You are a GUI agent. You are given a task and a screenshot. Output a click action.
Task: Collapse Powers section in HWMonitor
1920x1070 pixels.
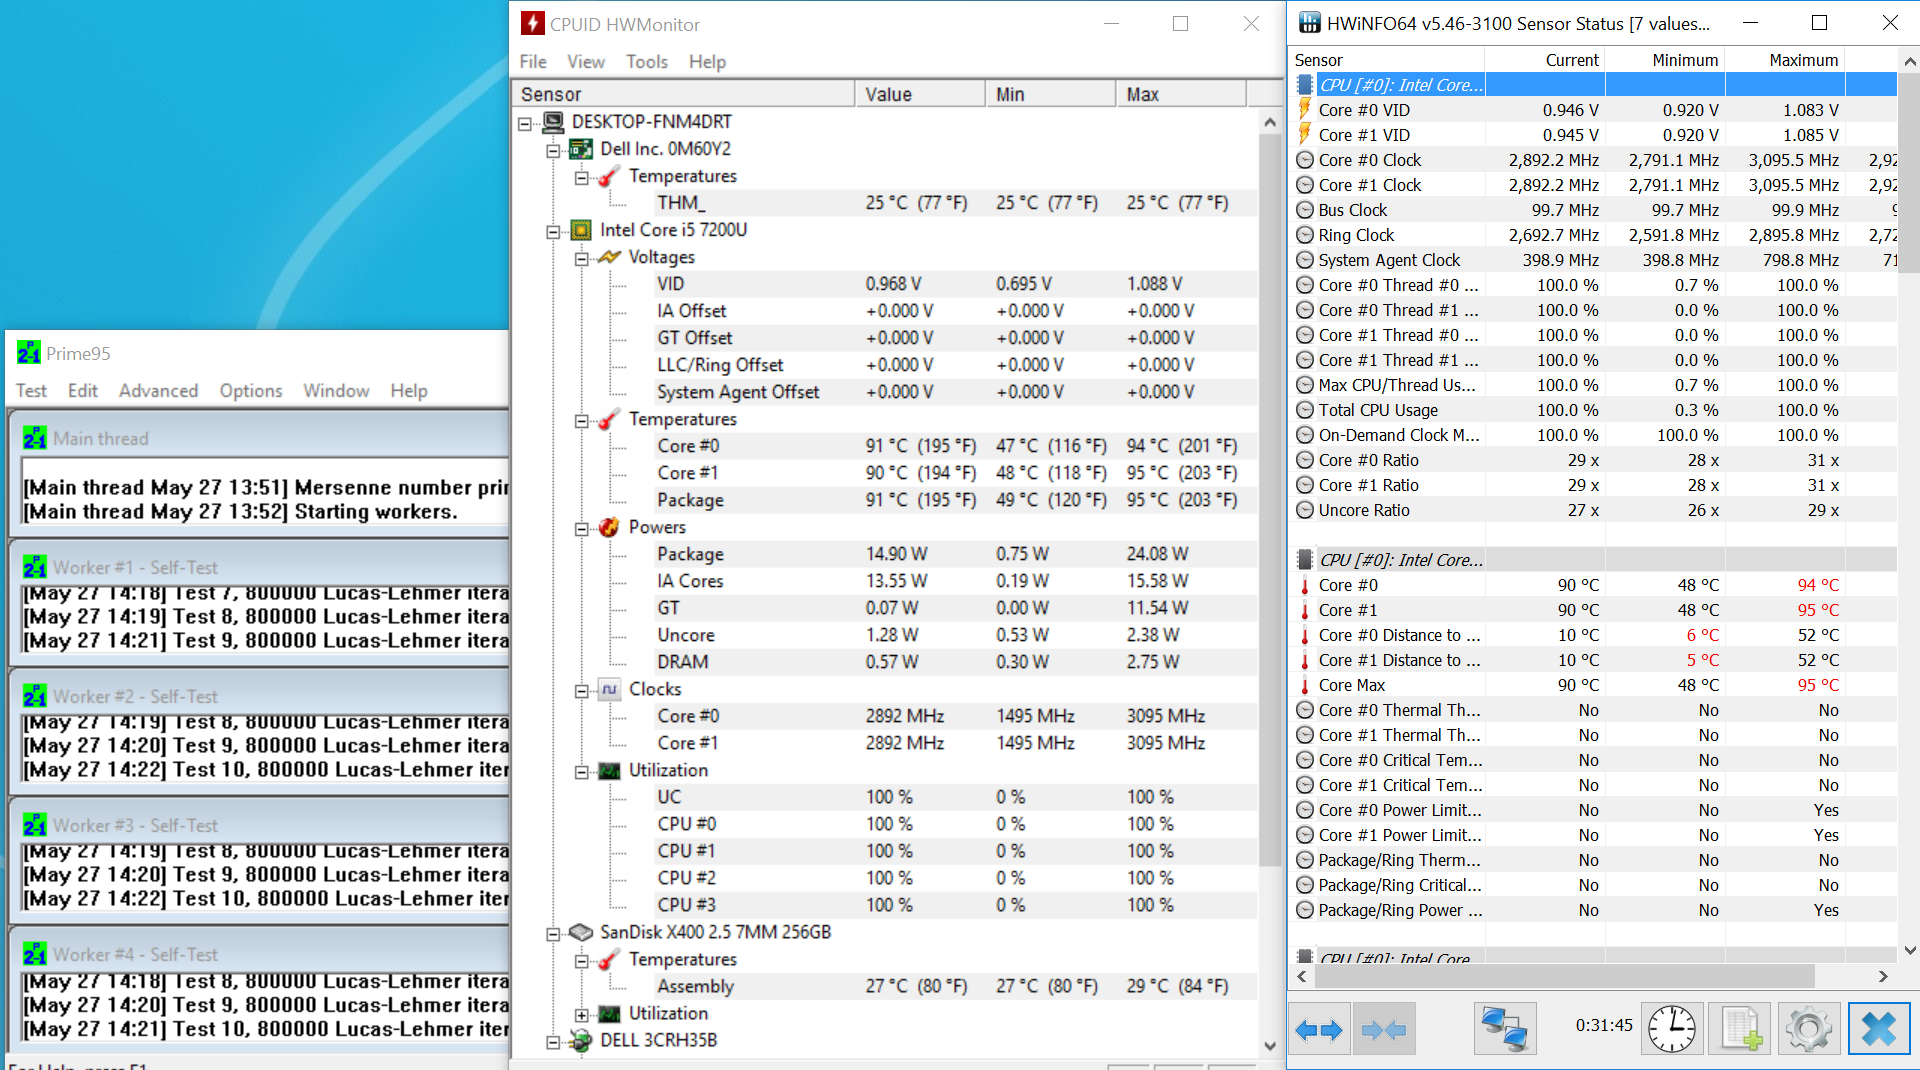tap(581, 529)
